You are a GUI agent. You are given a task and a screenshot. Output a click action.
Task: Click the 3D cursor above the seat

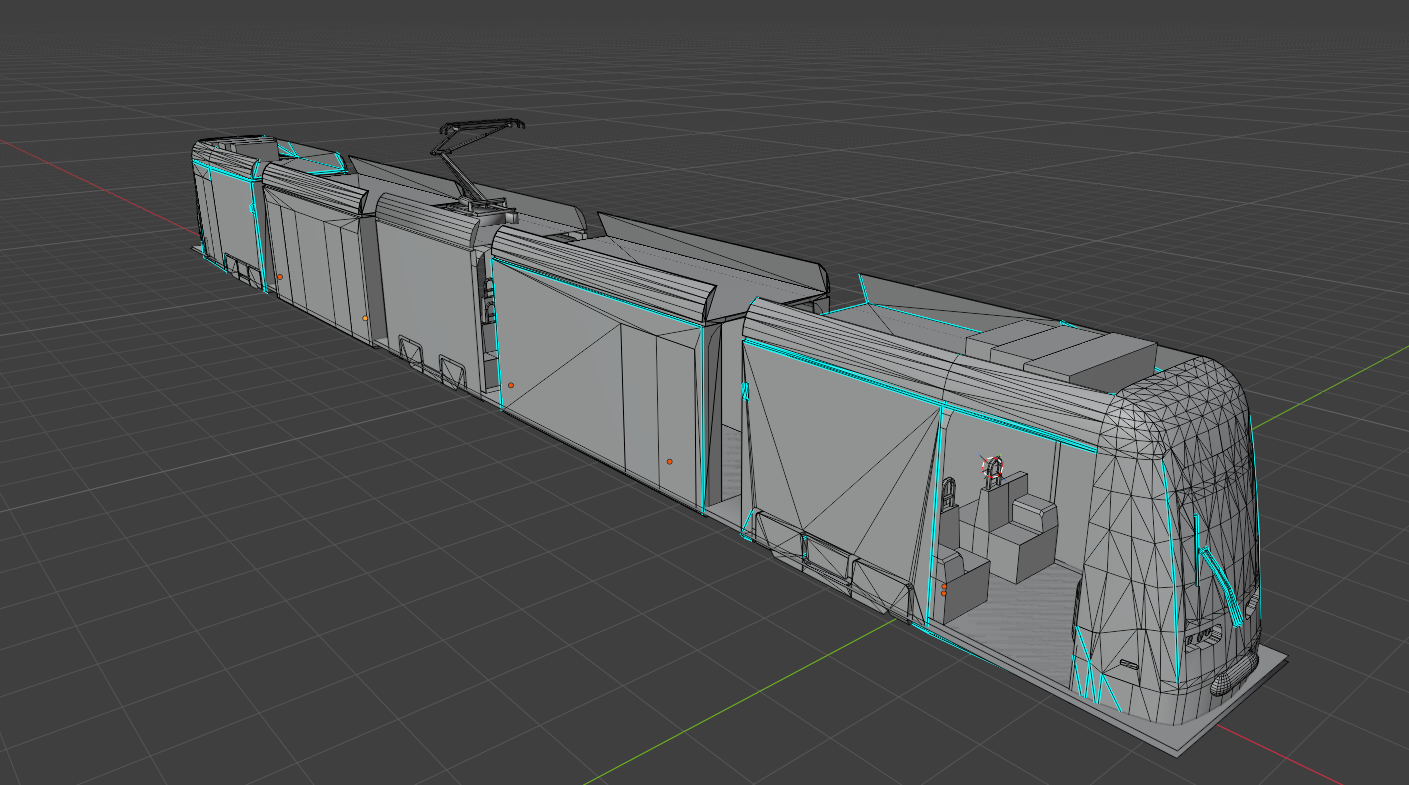pos(993,465)
